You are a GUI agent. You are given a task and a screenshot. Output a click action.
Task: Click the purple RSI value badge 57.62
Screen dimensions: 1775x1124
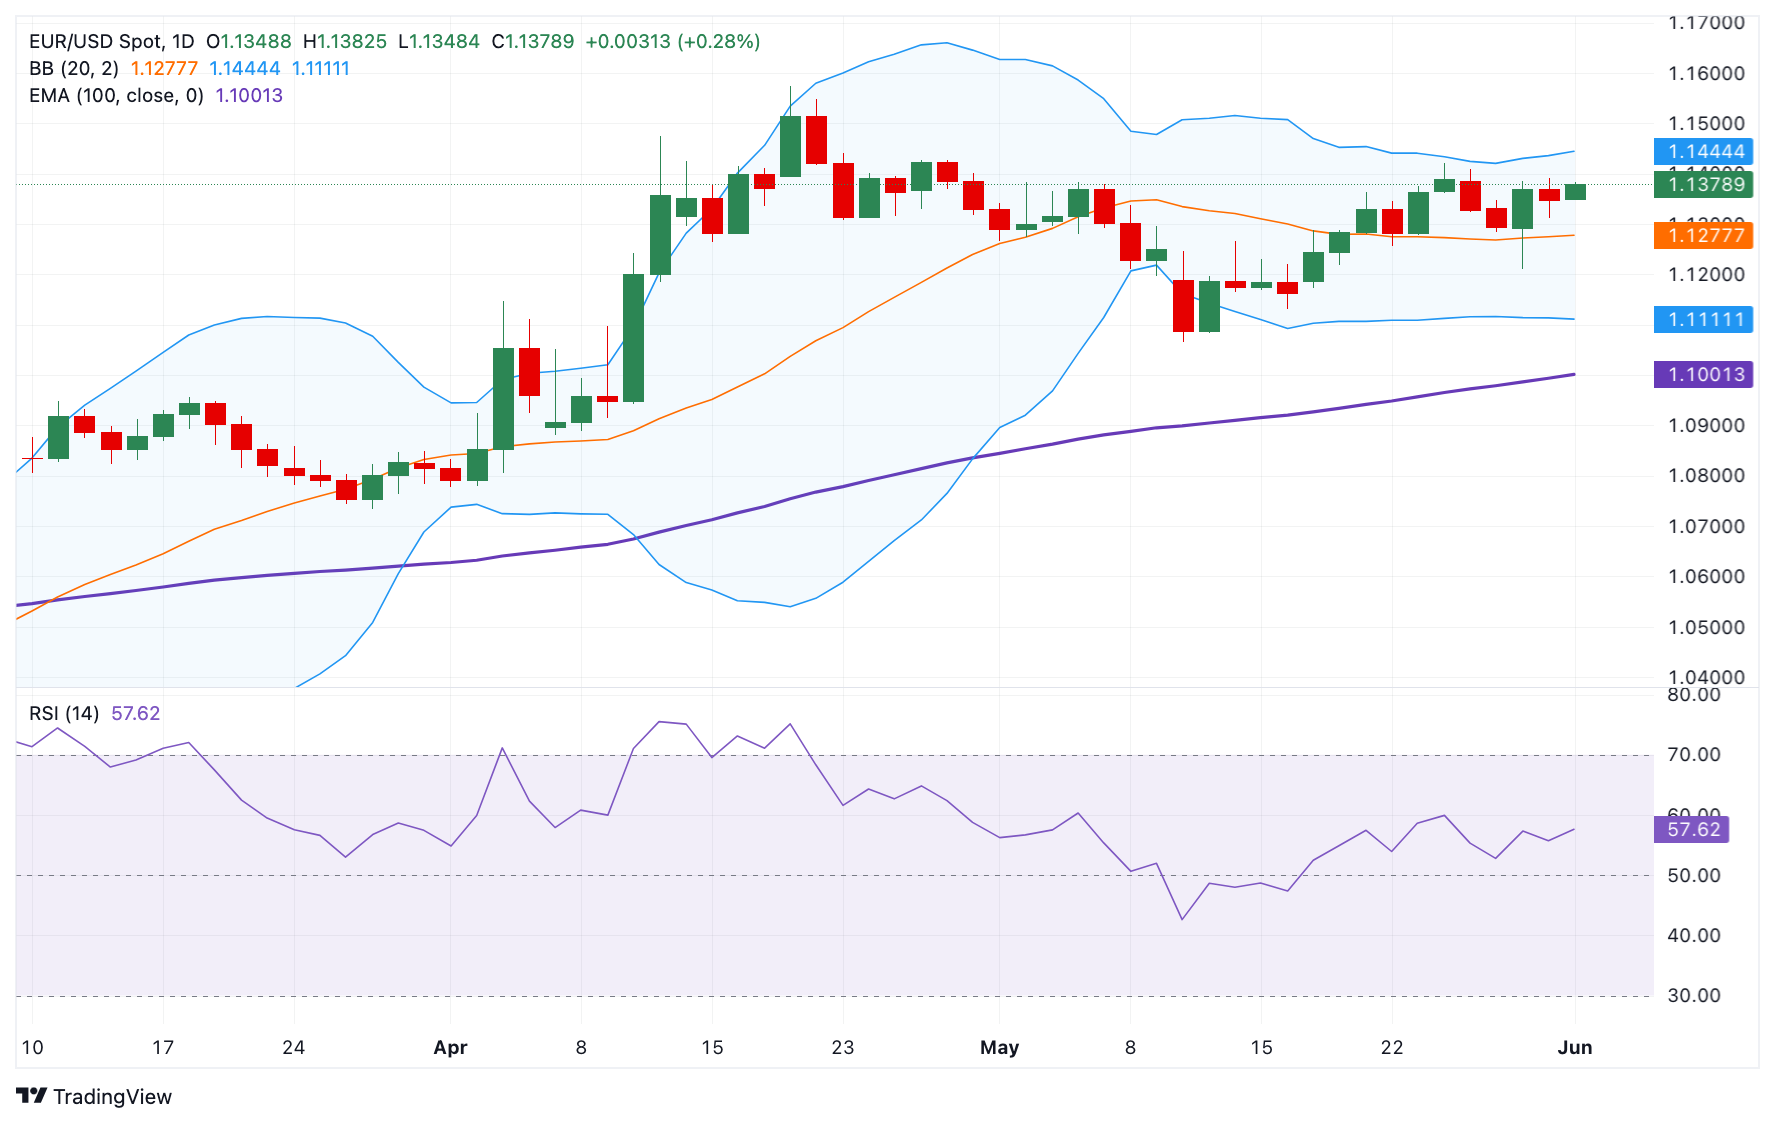click(x=1692, y=830)
